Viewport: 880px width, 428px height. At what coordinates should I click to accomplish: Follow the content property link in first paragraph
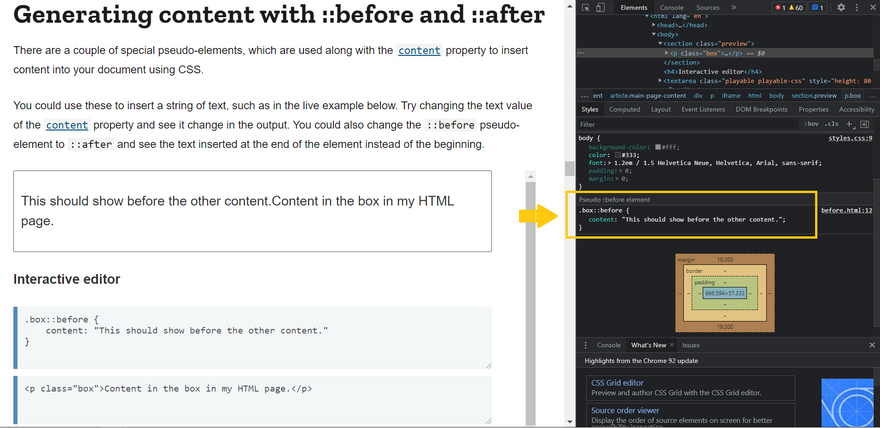click(418, 51)
